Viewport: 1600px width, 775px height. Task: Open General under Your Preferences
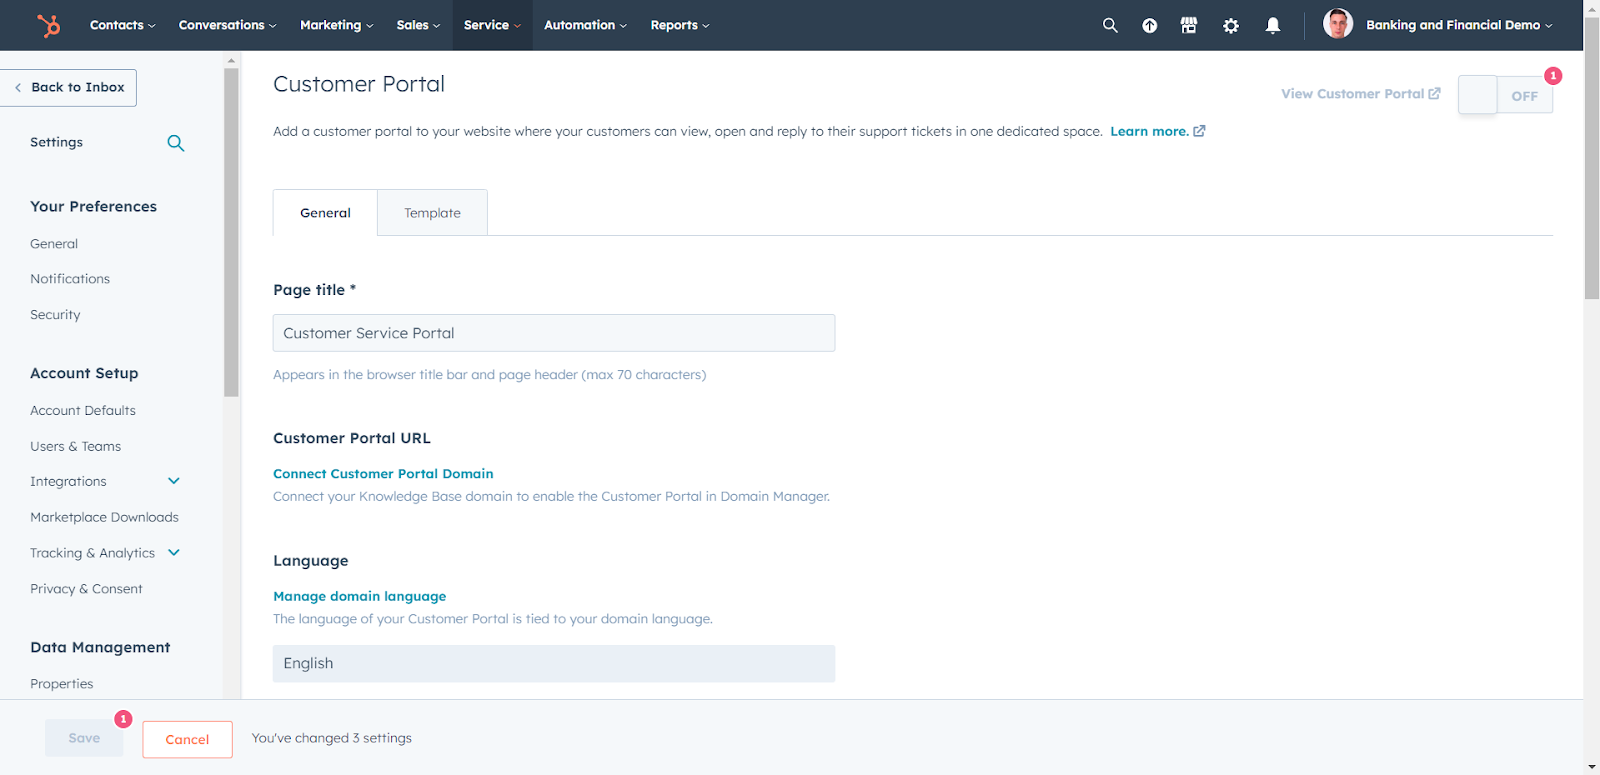[54, 244]
